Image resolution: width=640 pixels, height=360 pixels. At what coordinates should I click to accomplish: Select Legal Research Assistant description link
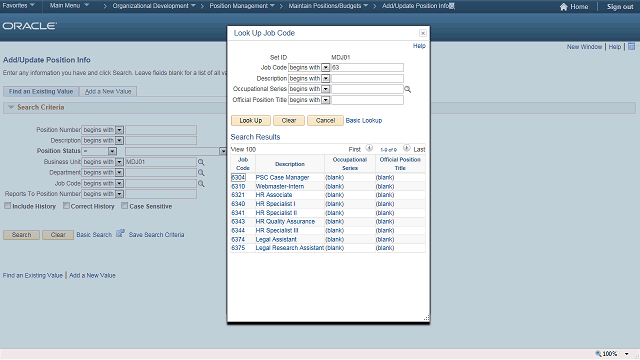tap(290, 248)
